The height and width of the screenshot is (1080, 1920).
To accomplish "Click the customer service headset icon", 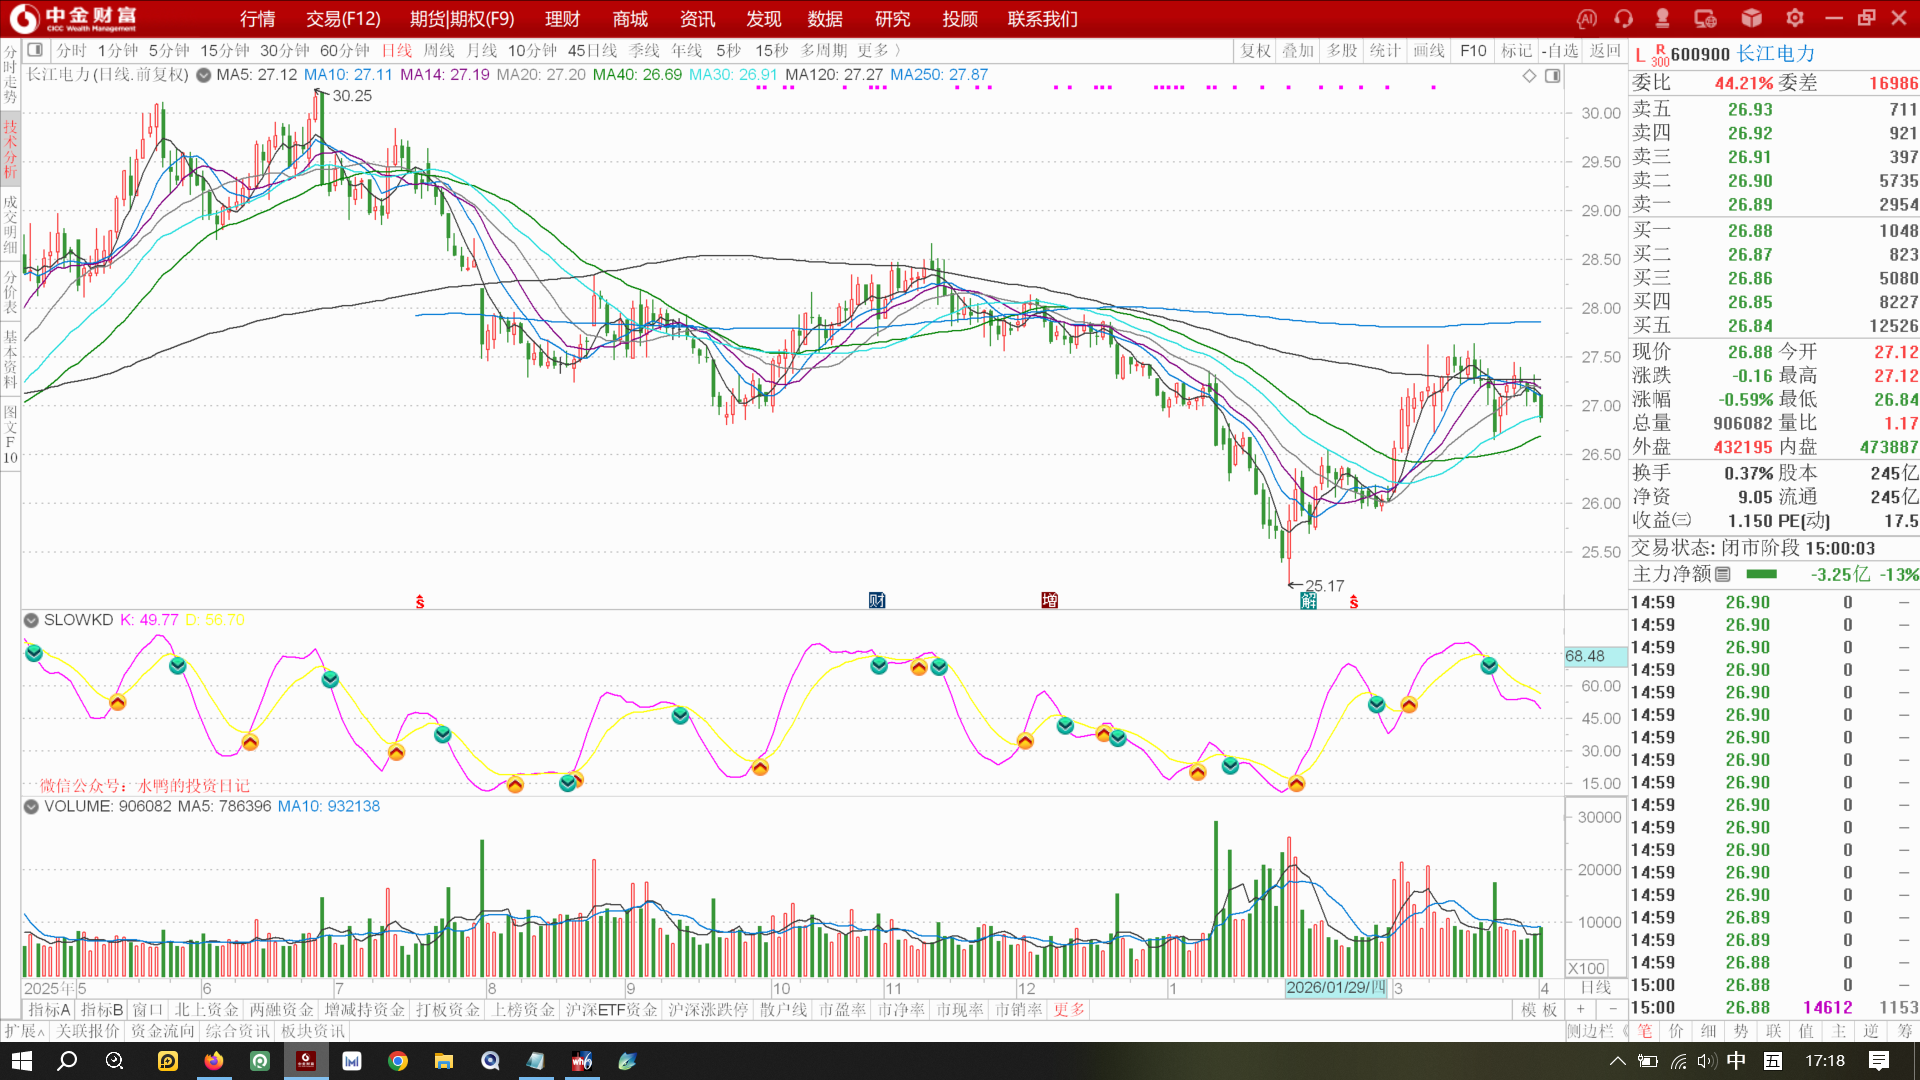I will tap(1623, 18).
